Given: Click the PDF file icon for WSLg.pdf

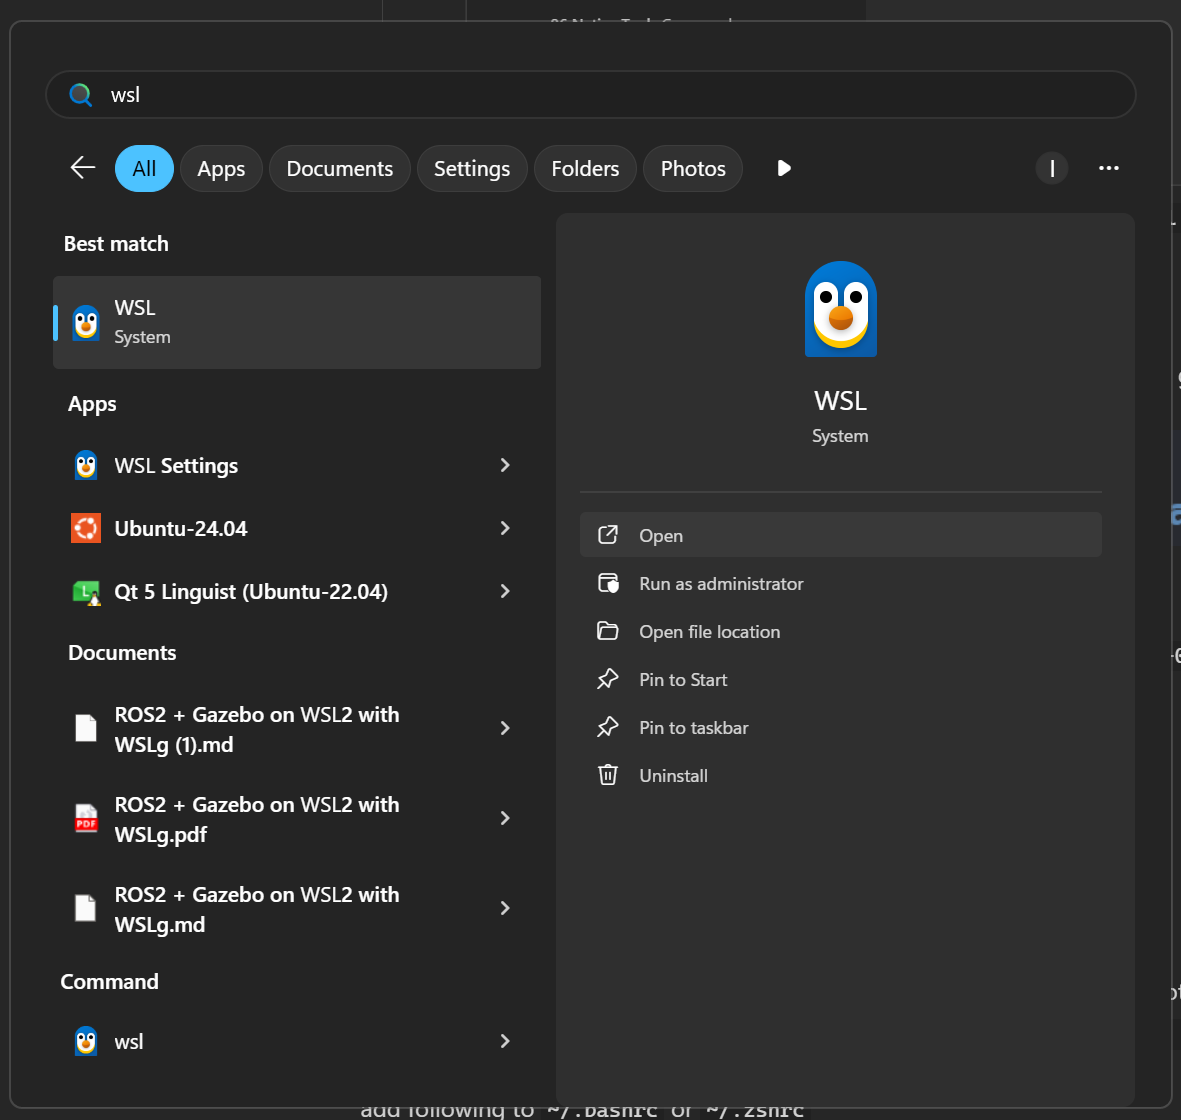Looking at the screenshot, I should pyautogui.click(x=86, y=818).
